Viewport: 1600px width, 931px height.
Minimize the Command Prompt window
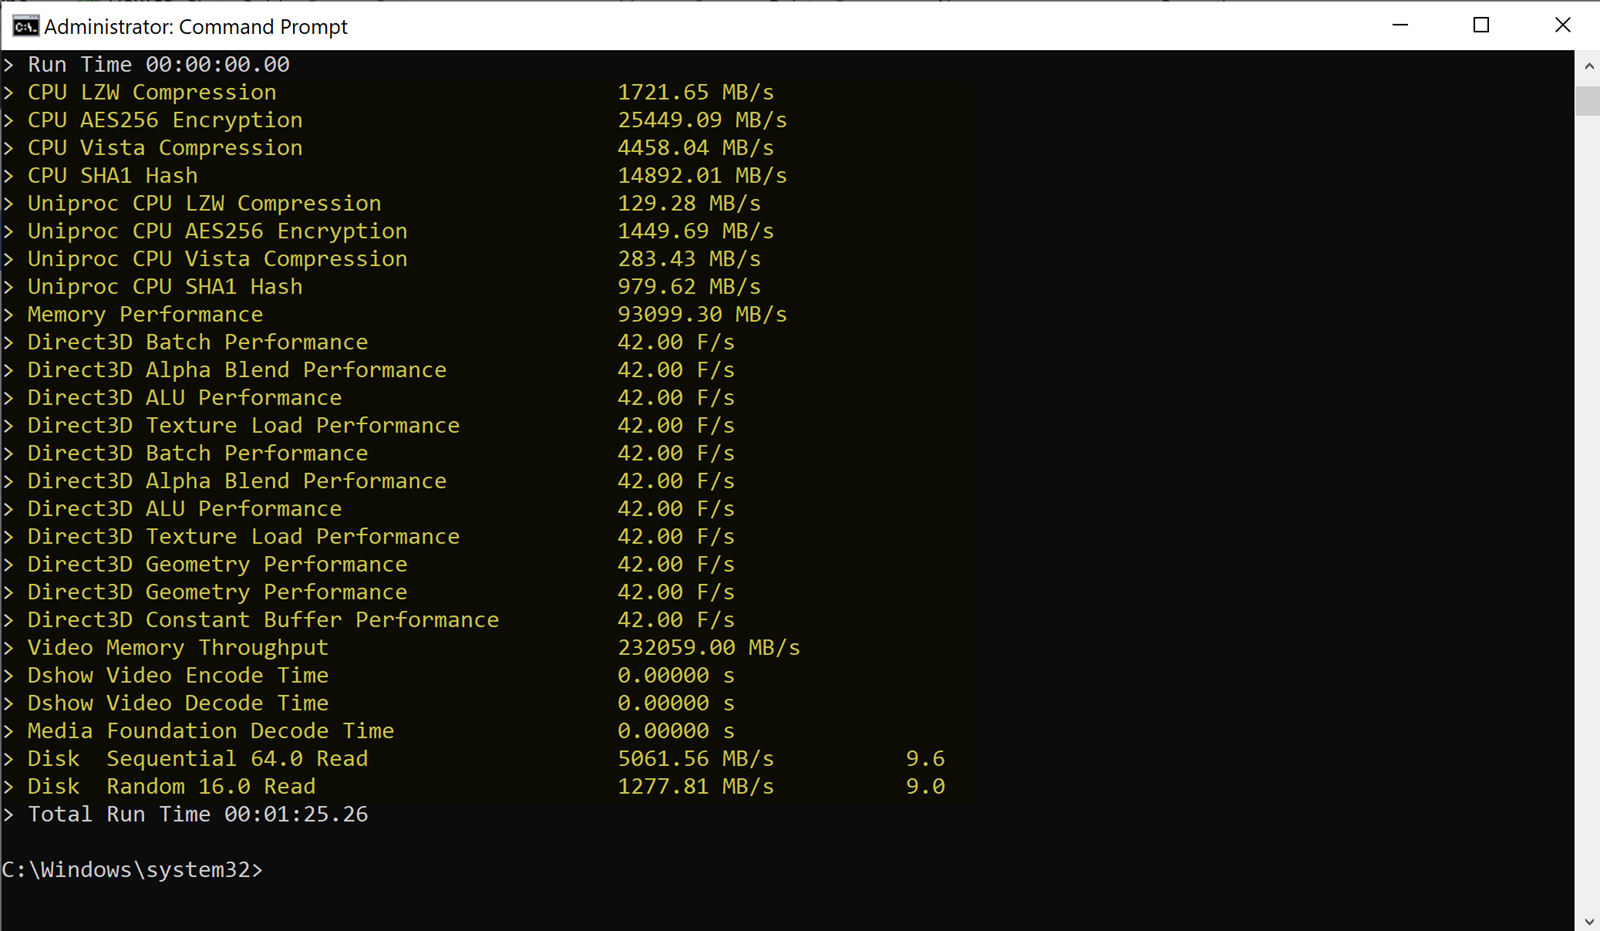pos(1400,25)
